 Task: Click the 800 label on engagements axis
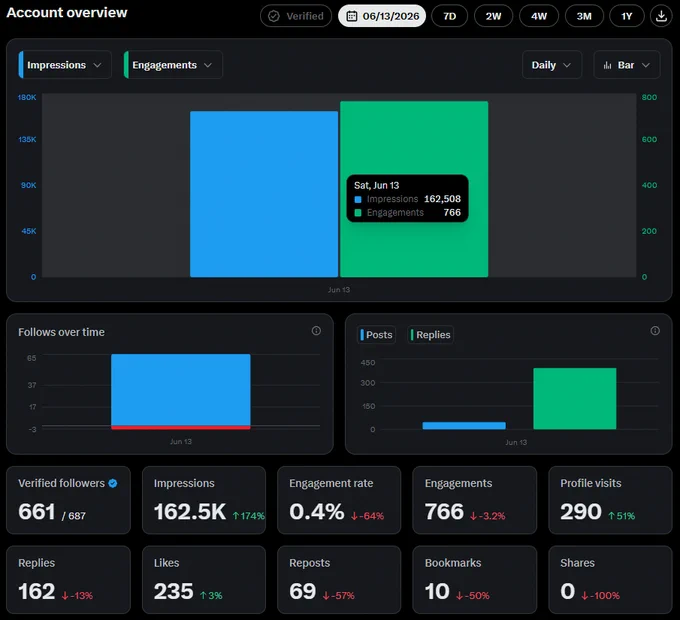pyautogui.click(x=649, y=98)
